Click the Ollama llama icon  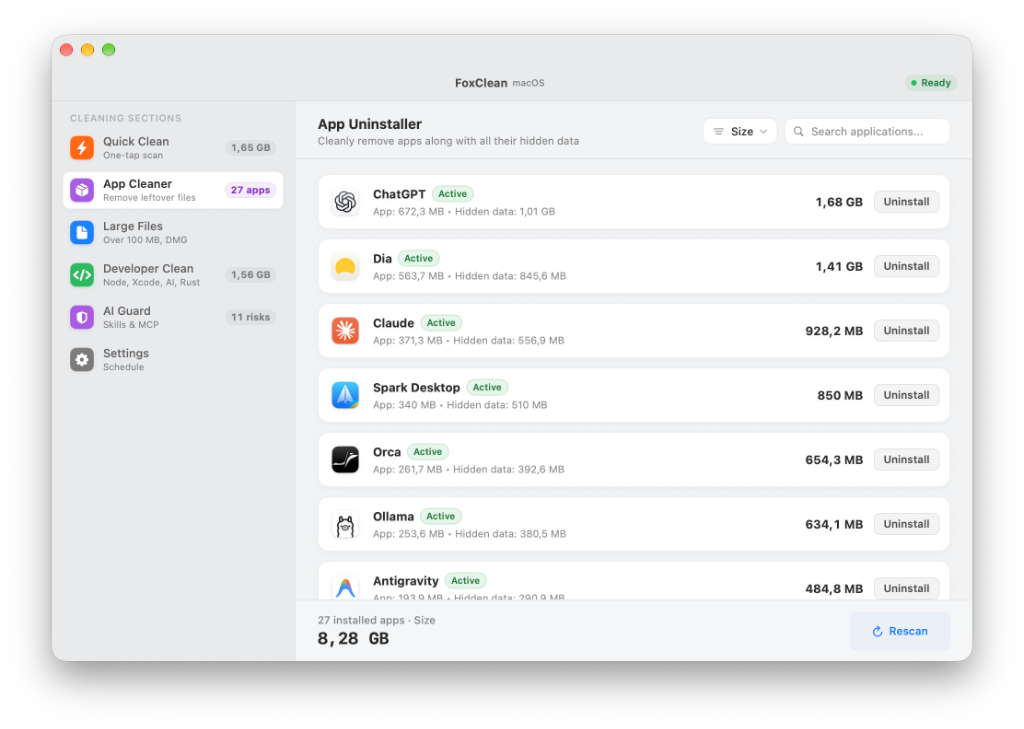tap(345, 525)
